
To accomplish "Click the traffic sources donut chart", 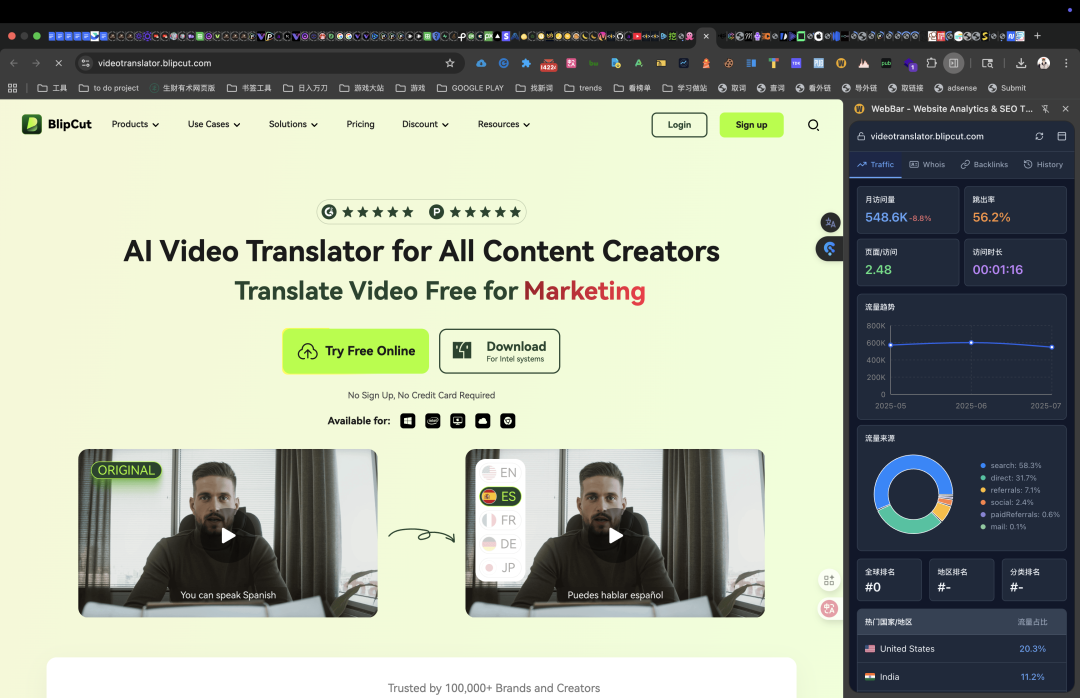I will point(913,494).
